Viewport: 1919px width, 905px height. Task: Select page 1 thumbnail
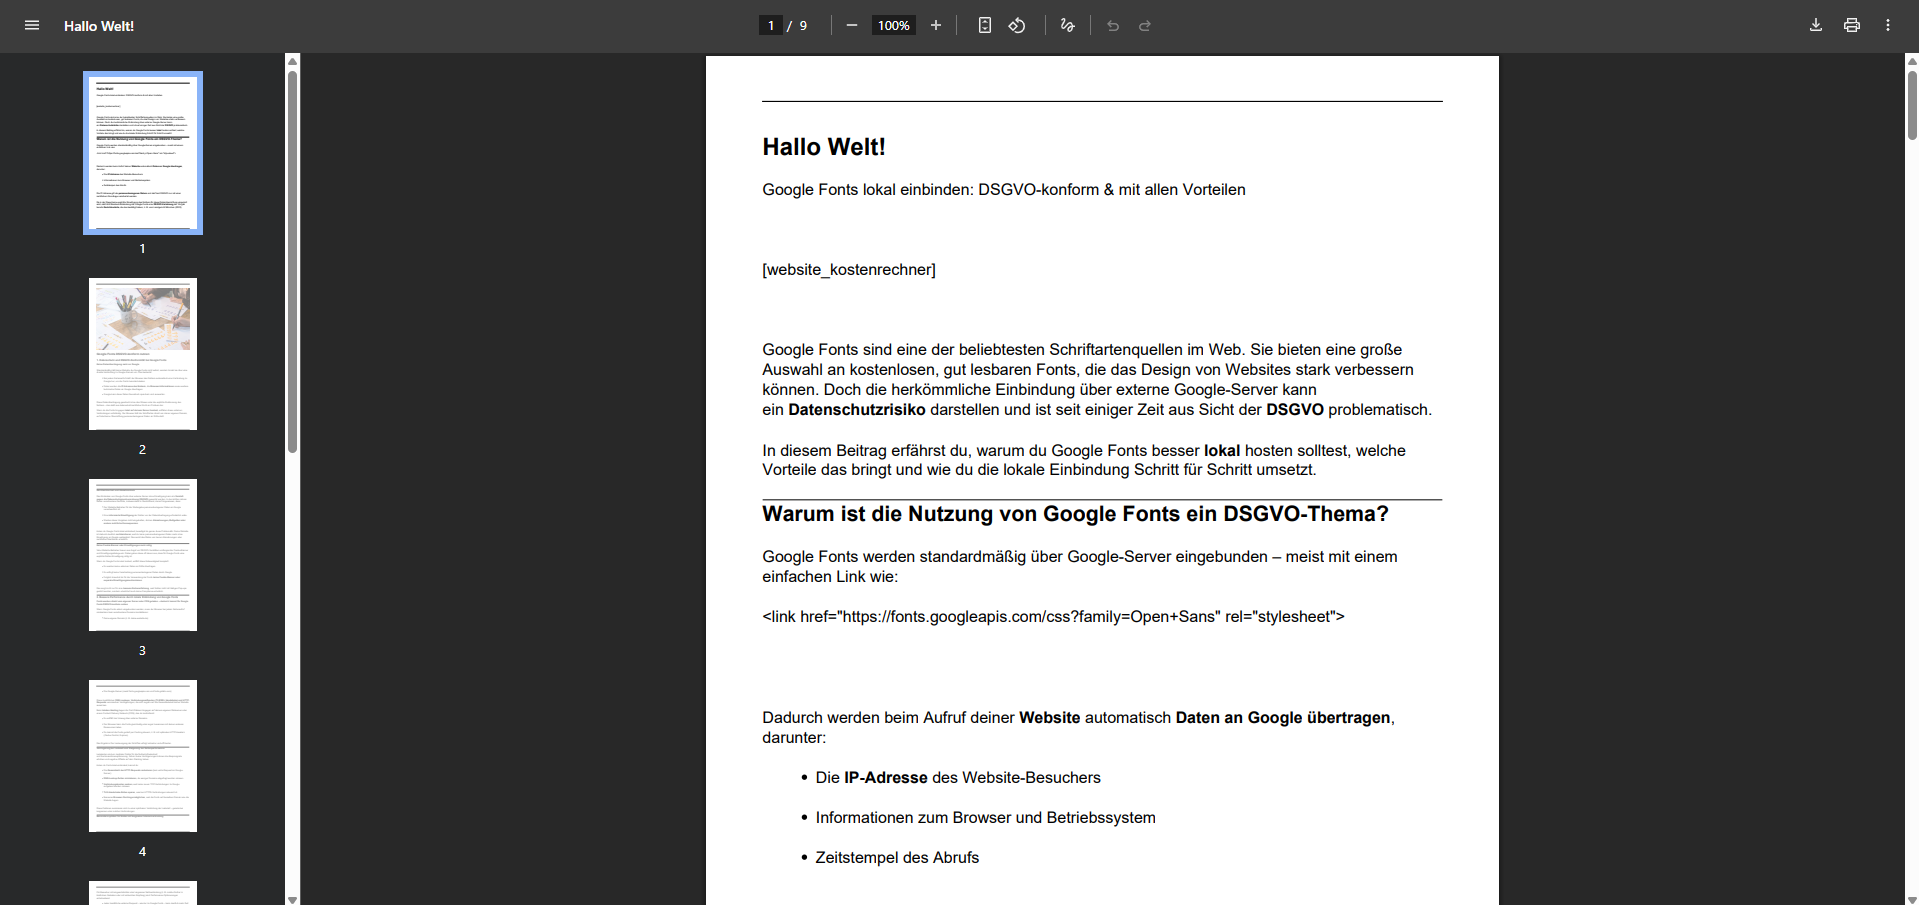point(143,153)
